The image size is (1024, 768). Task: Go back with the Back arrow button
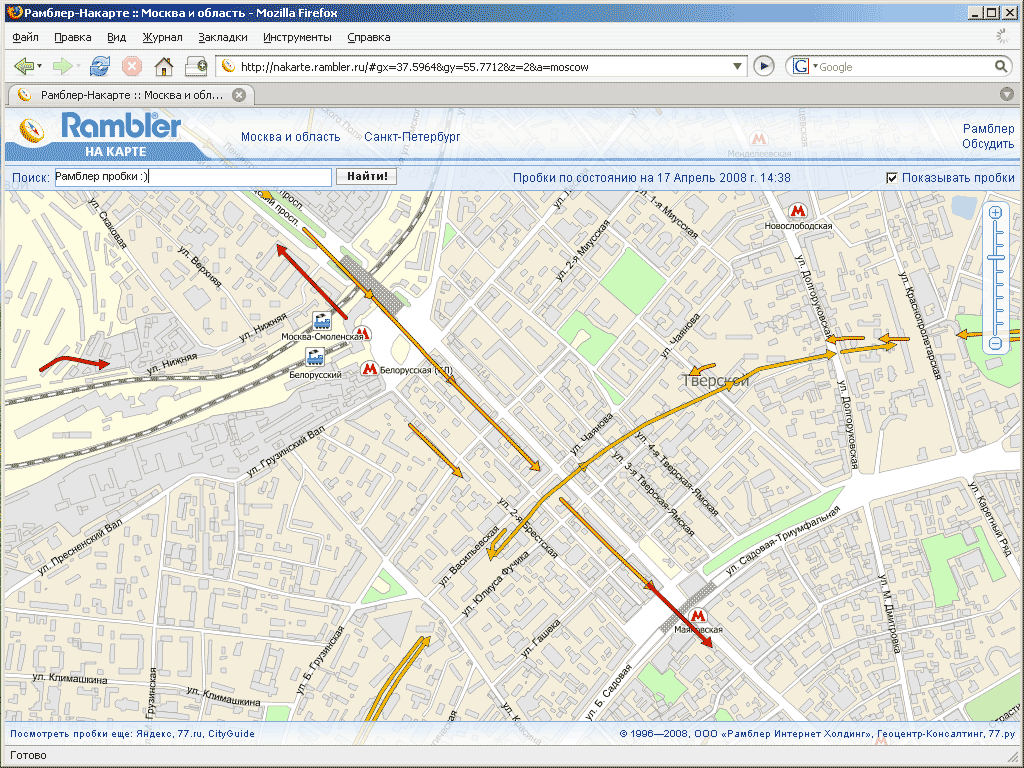pos(24,66)
